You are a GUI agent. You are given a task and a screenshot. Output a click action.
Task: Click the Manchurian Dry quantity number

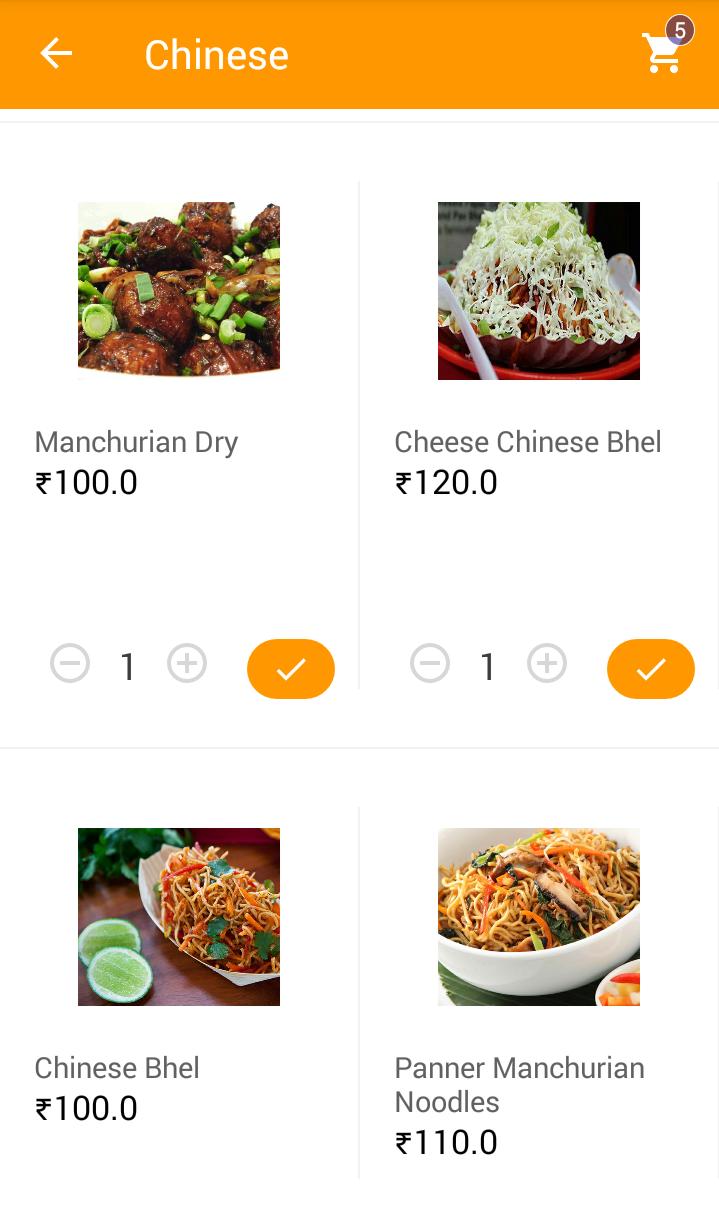click(128, 667)
